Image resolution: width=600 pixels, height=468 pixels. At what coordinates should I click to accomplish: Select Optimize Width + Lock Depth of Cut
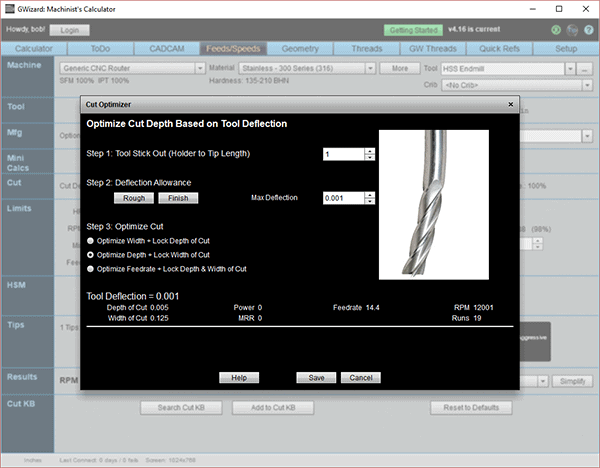90,241
